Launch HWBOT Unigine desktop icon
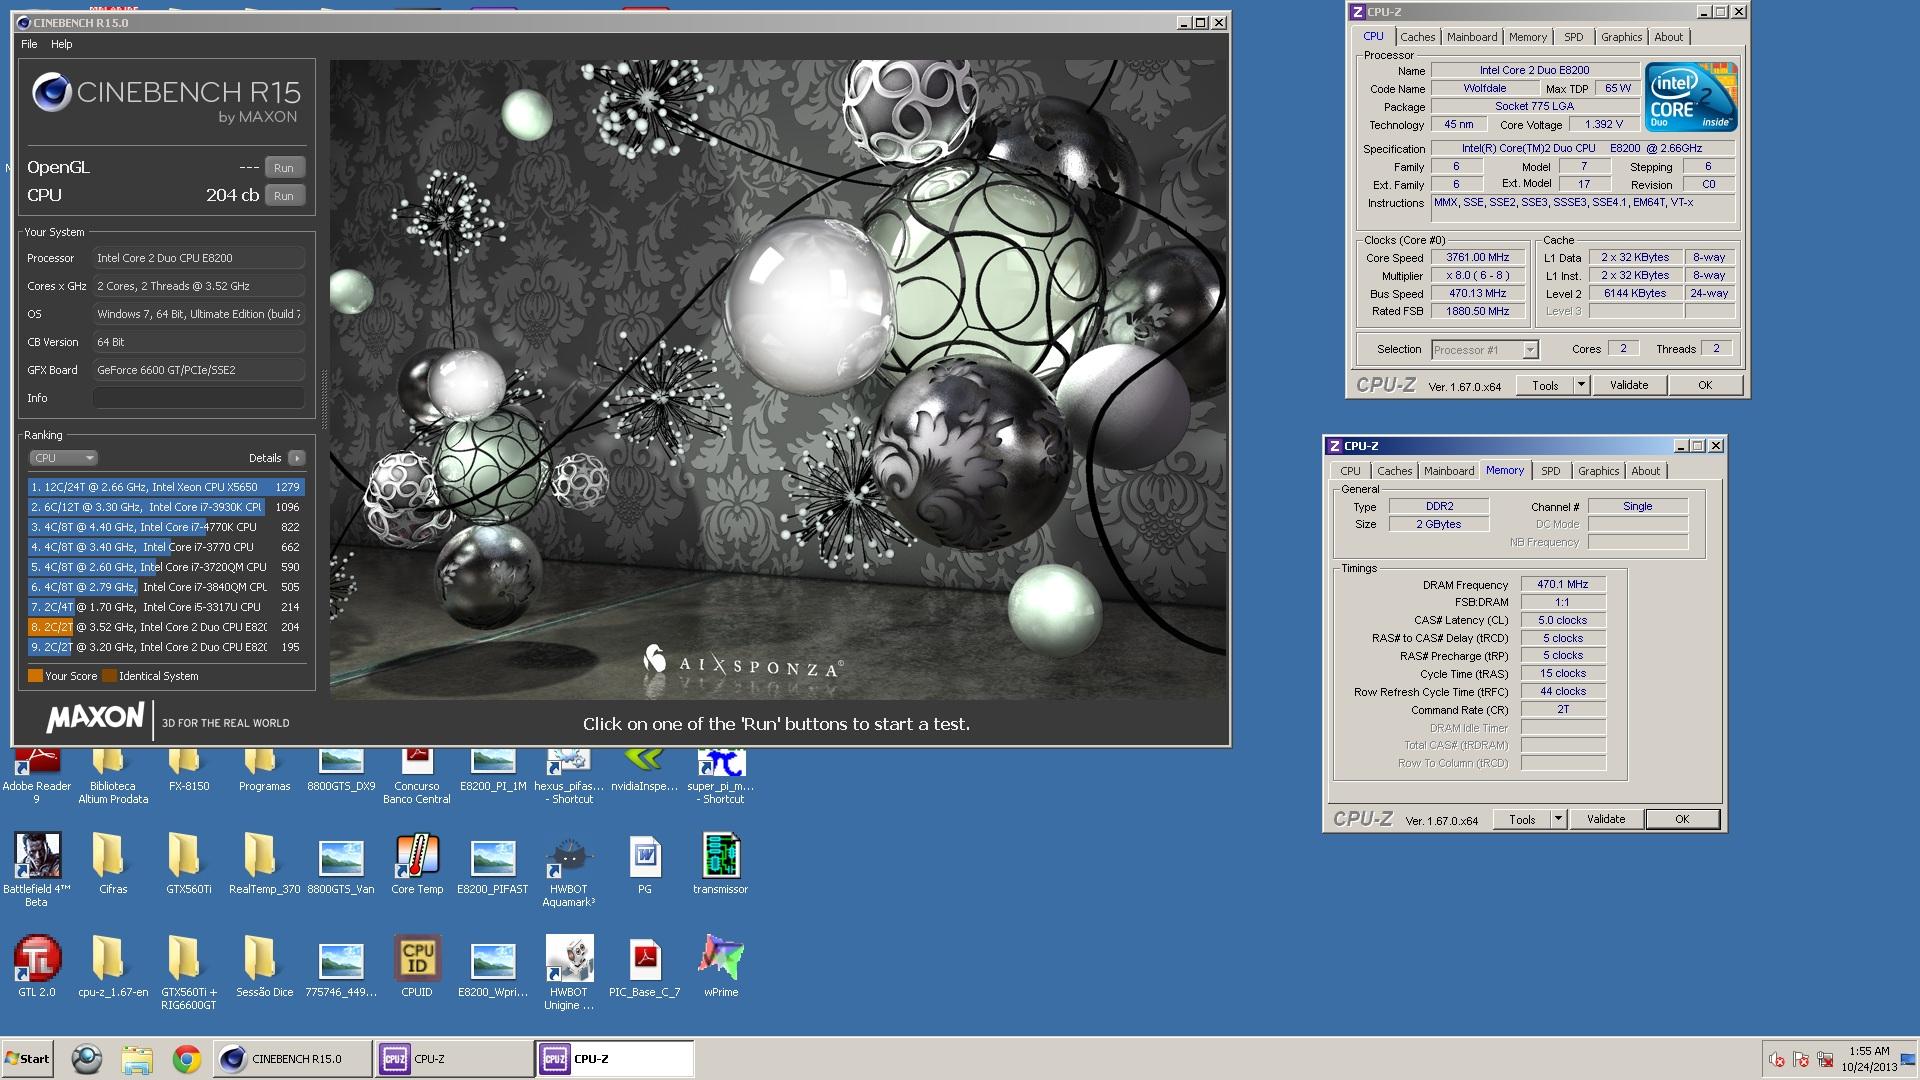The height and width of the screenshot is (1080, 1920). (569, 973)
